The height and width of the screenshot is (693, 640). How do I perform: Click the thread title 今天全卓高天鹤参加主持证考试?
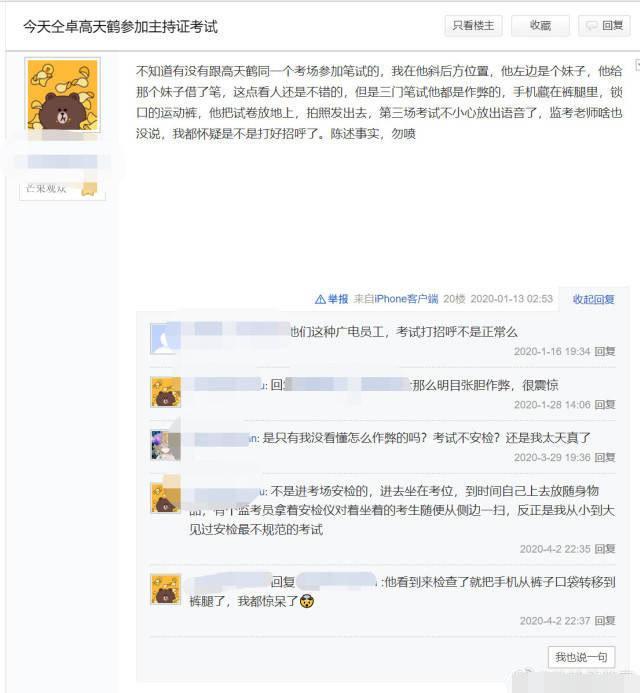tap(120, 27)
